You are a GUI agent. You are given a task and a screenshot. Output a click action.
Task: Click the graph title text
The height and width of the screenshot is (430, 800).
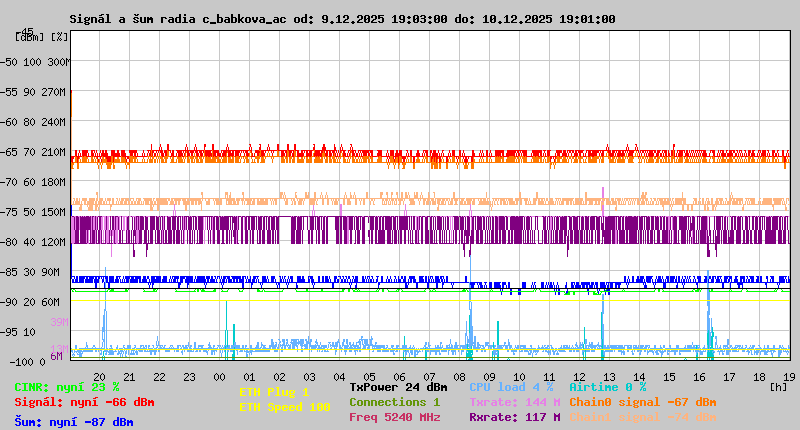[x=342, y=19]
